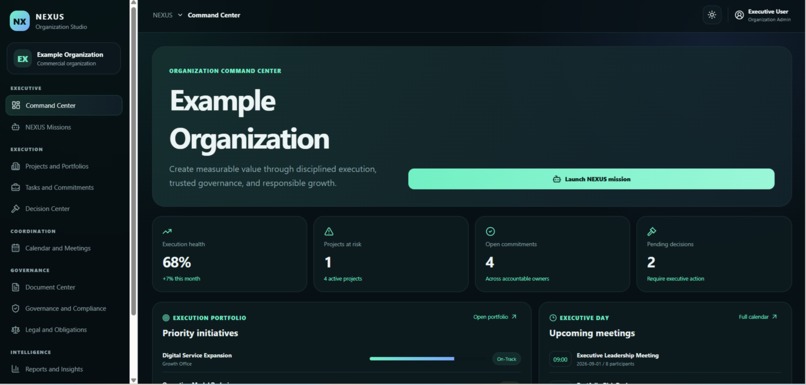
Task: Click the Command Center breadcrumb title
Action: coord(214,15)
